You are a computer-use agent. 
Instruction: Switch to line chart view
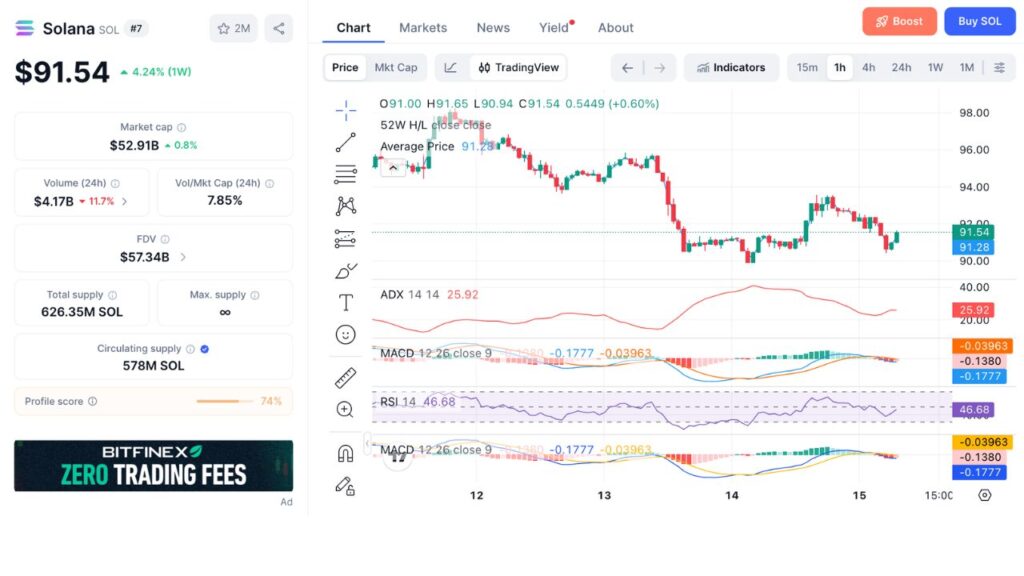coord(451,67)
